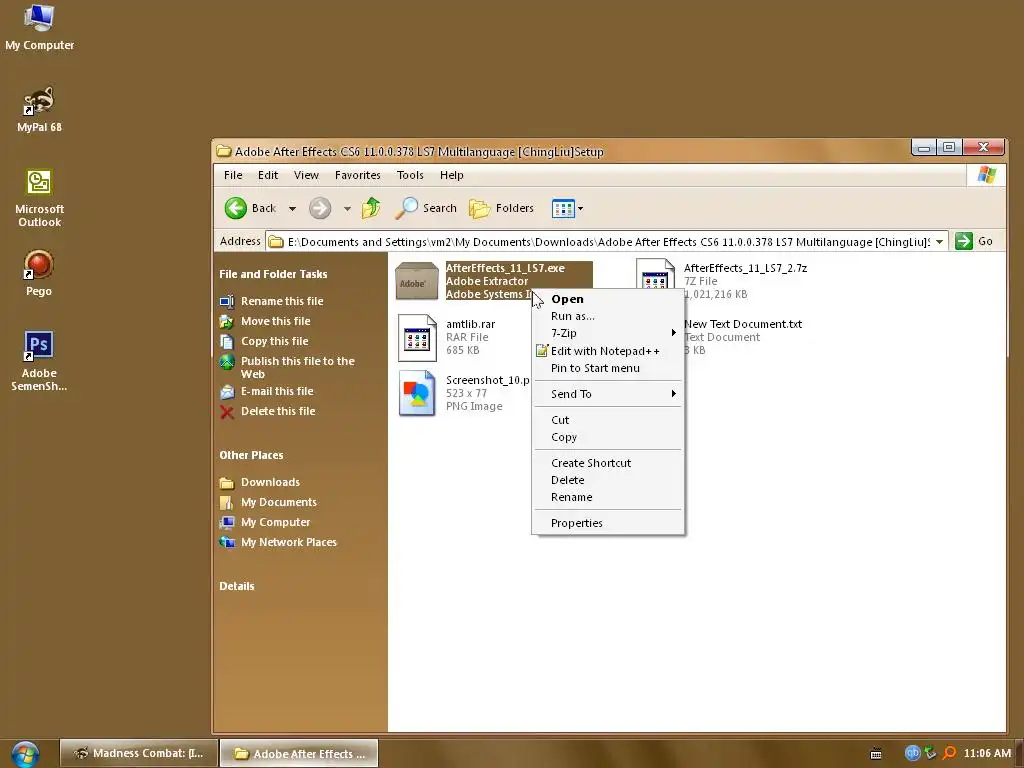Choose Rename in context menu
Image resolution: width=1024 pixels, height=768 pixels.
coord(607,497)
